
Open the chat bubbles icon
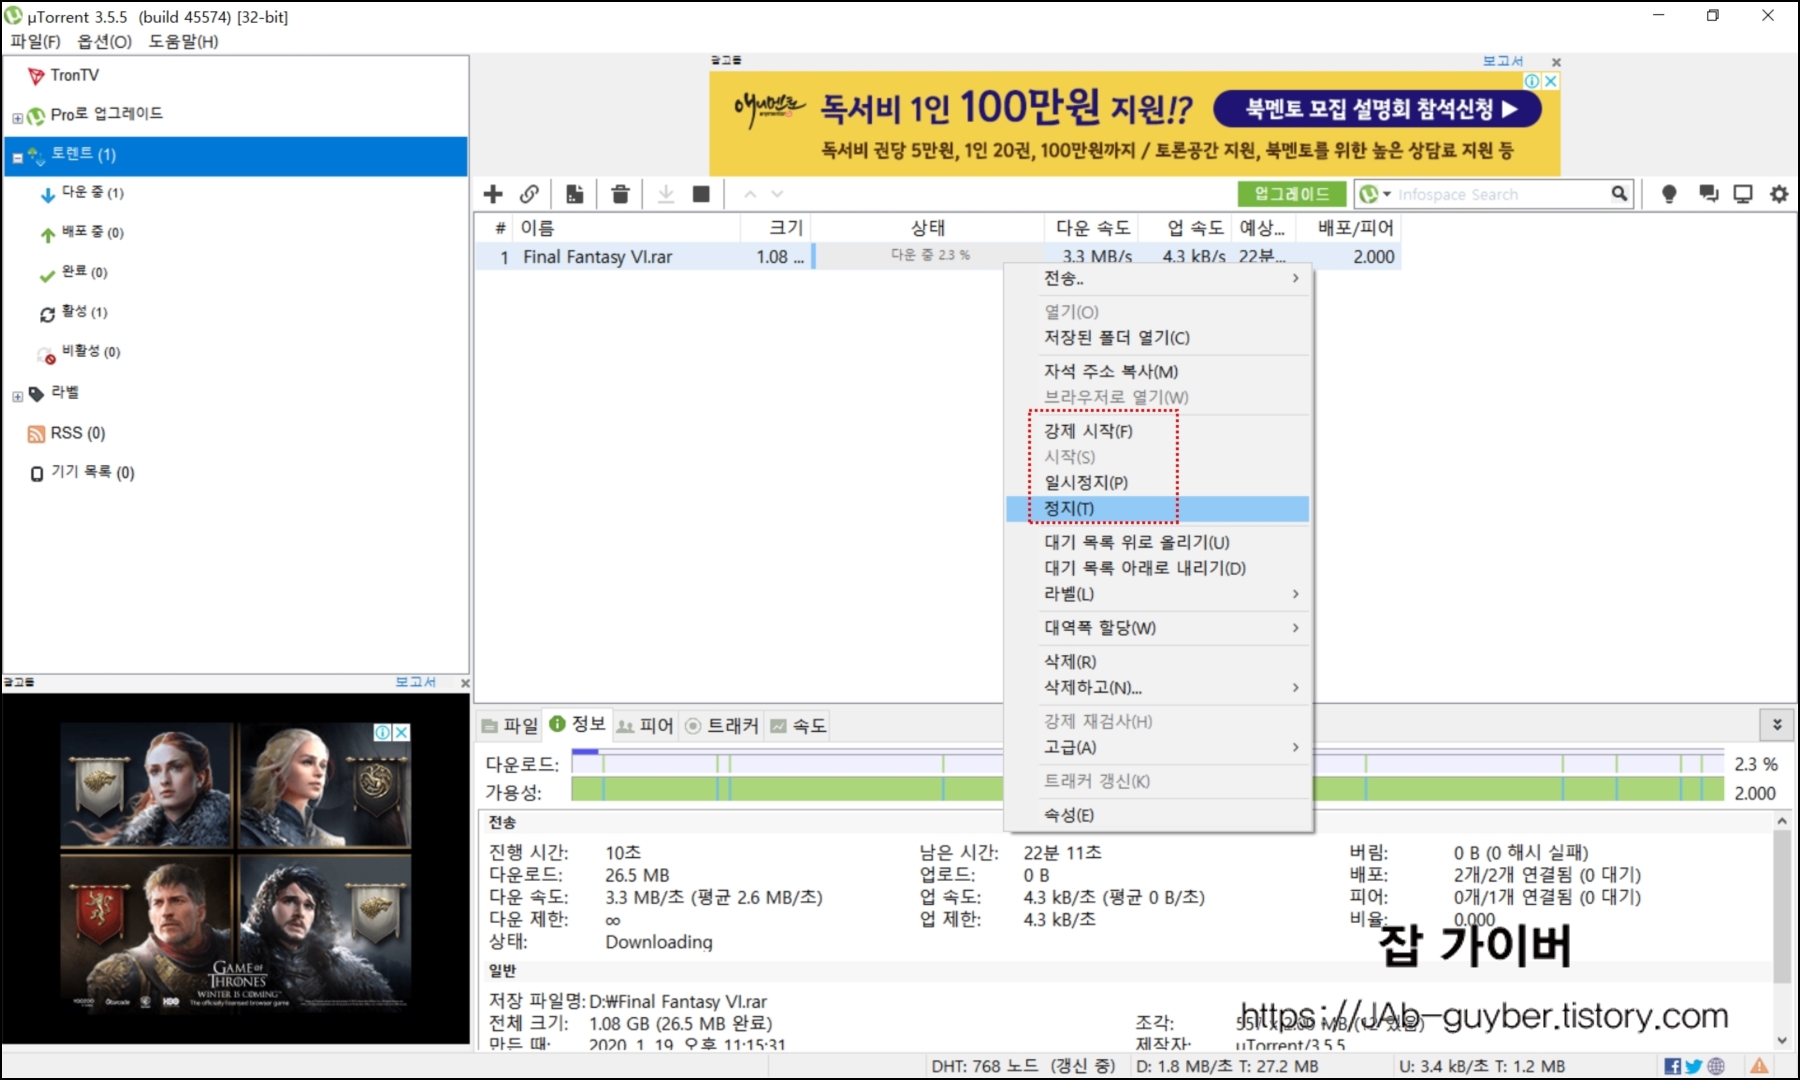pyautogui.click(x=1708, y=194)
